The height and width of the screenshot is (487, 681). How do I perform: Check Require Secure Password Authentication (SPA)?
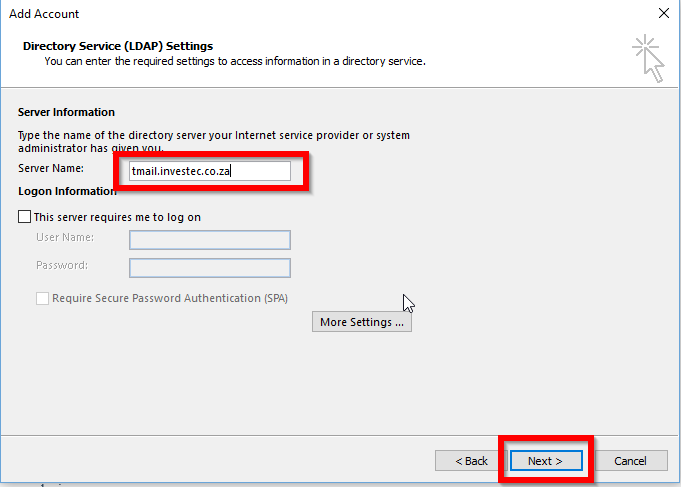coord(43,298)
